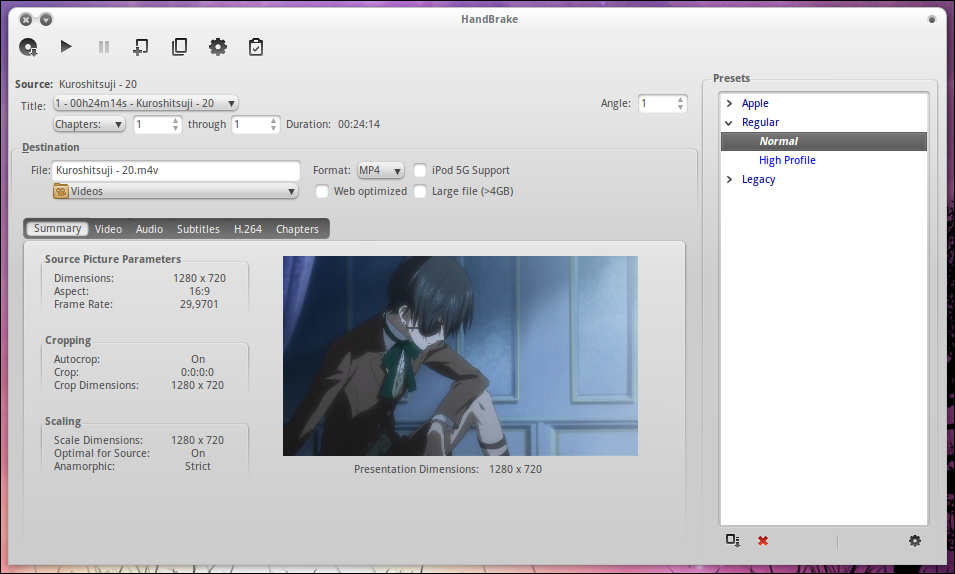Click the Source name Kuroshitsuji - 20

[x=98, y=85]
